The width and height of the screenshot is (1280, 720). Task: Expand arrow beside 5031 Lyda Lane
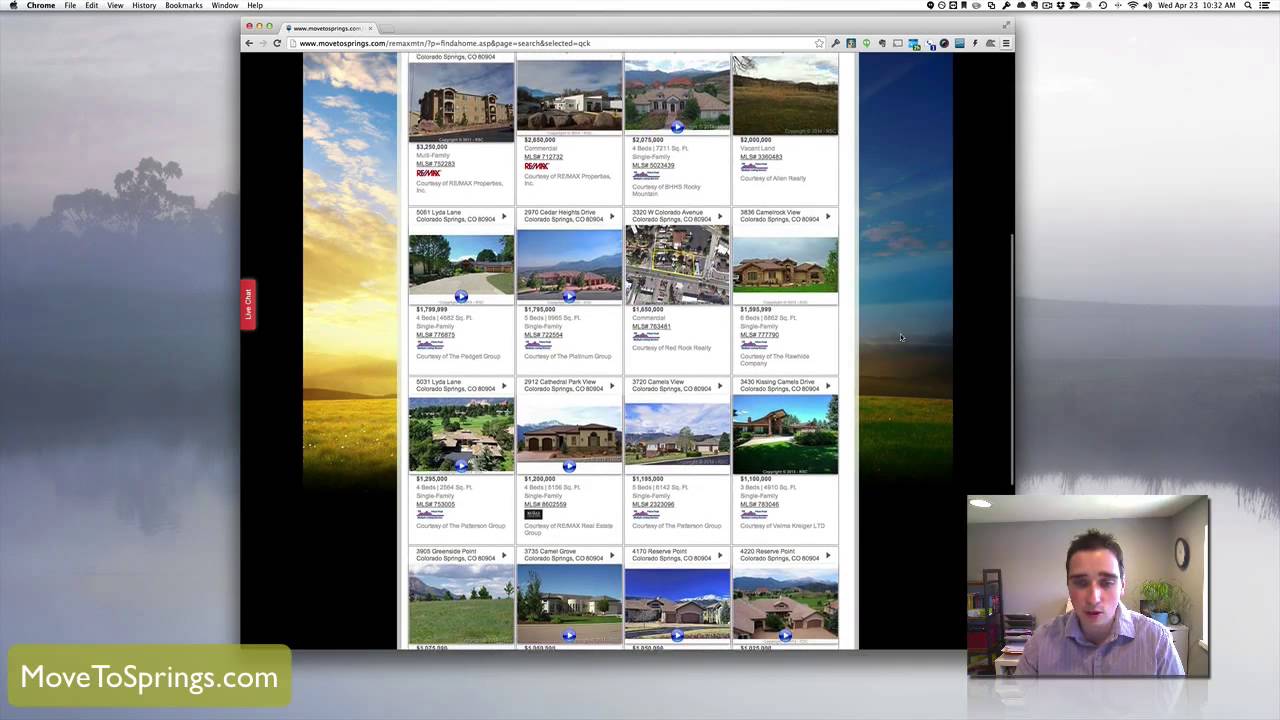(x=504, y=385)
